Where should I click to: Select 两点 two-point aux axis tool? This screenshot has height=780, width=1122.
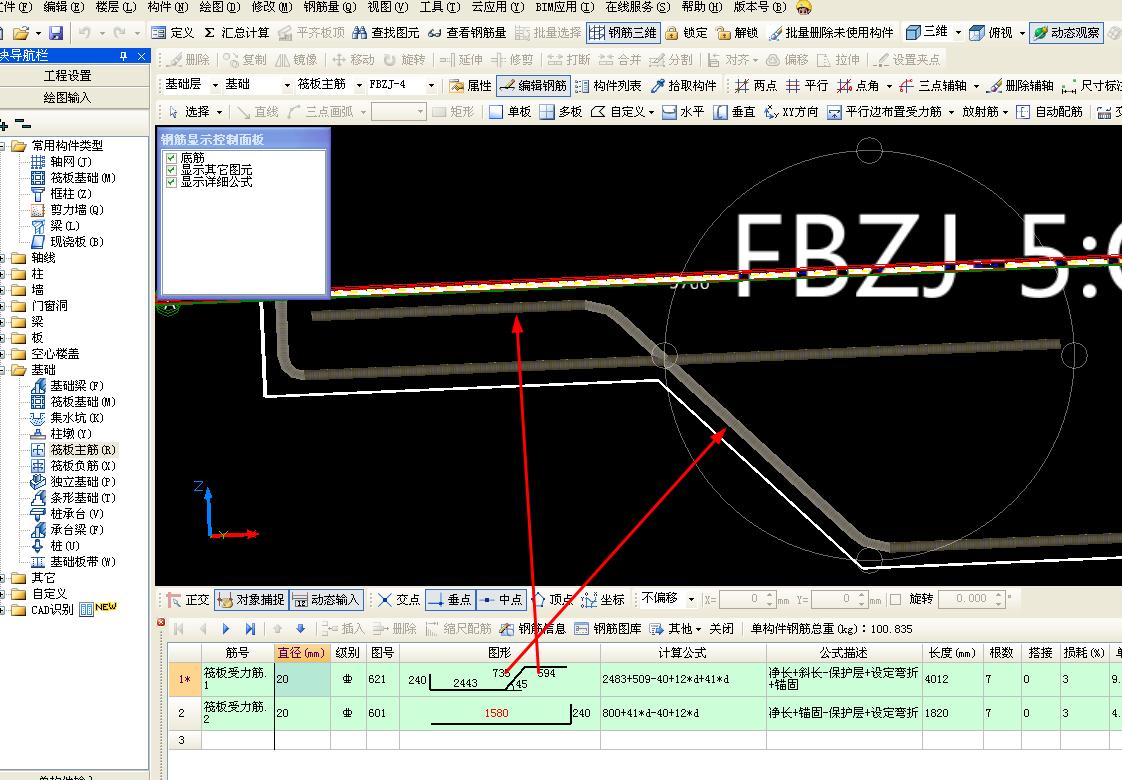(756, 86)
